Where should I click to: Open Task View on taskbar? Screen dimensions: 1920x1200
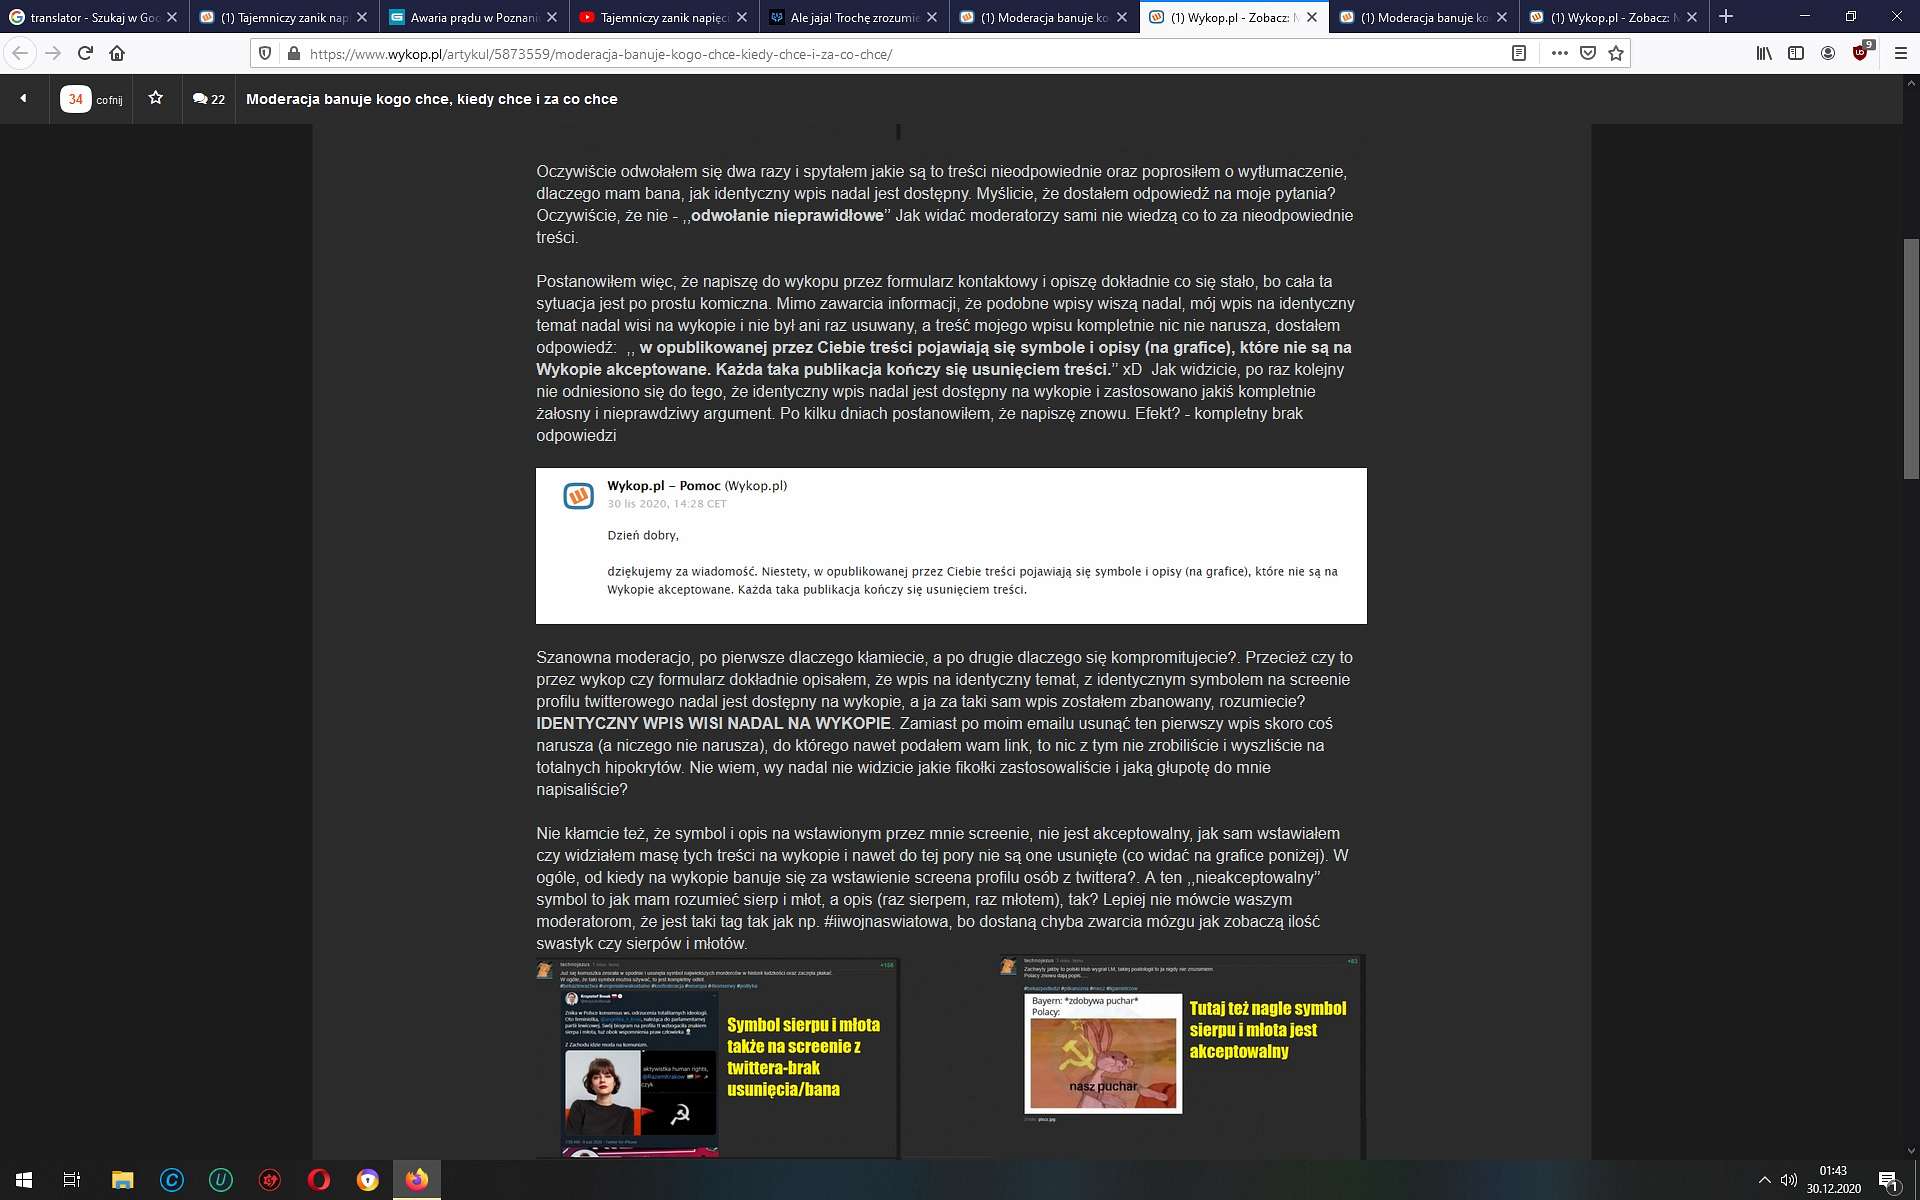point(72,1180)
